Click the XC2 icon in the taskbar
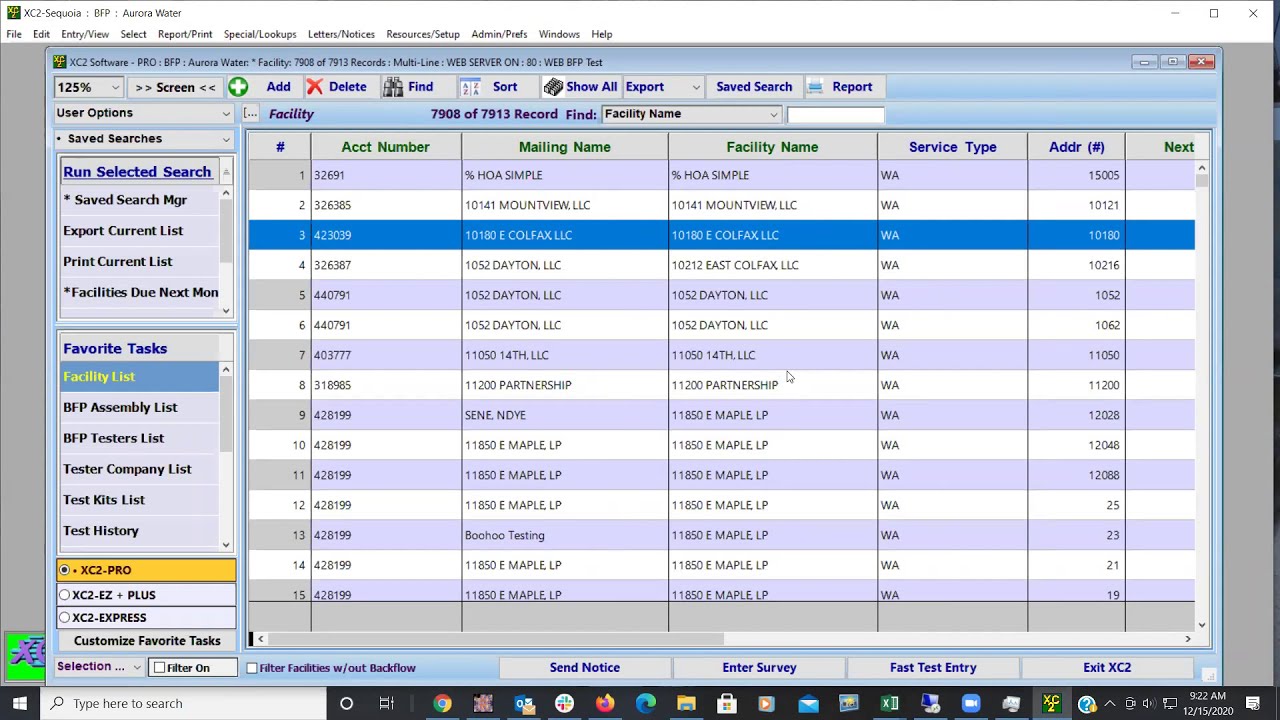 1051,703
